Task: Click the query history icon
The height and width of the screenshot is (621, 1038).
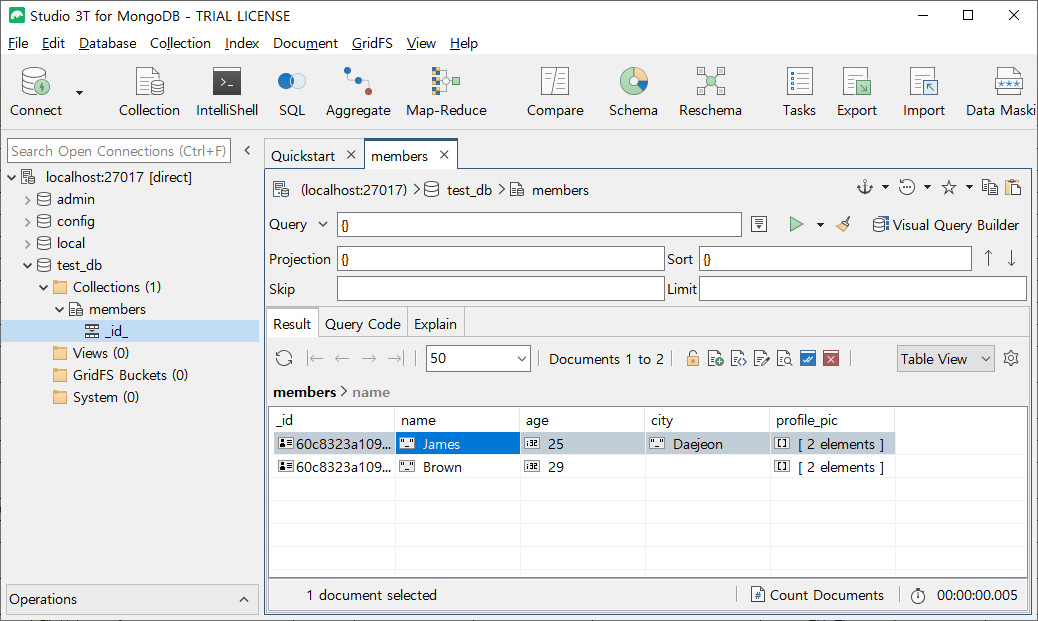Action: tap(906, 188)
